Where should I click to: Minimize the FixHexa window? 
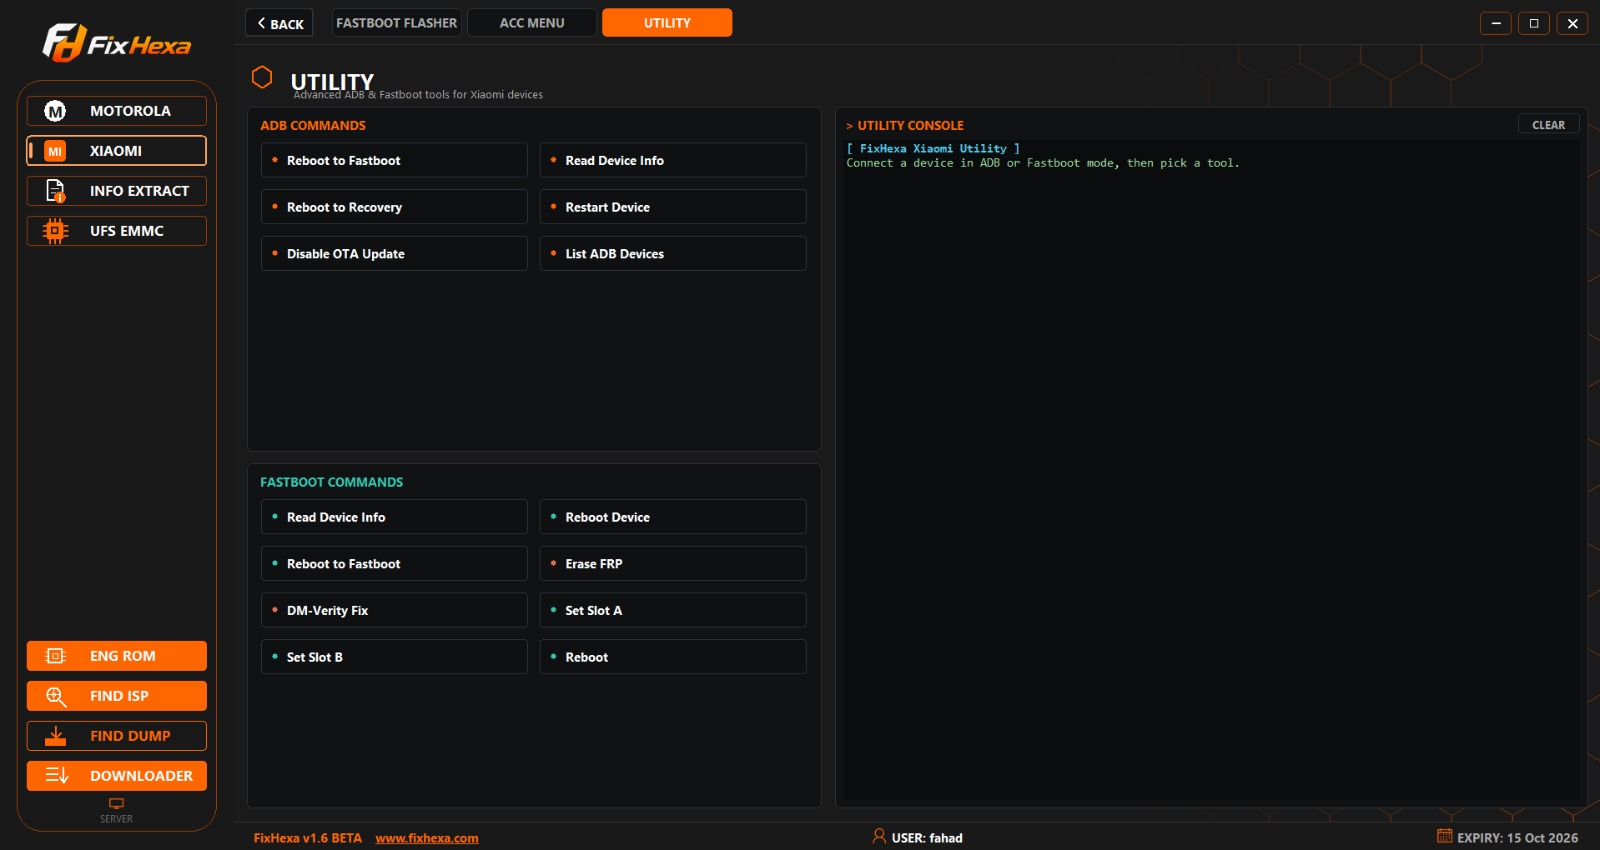click(x=1496, y=23)
